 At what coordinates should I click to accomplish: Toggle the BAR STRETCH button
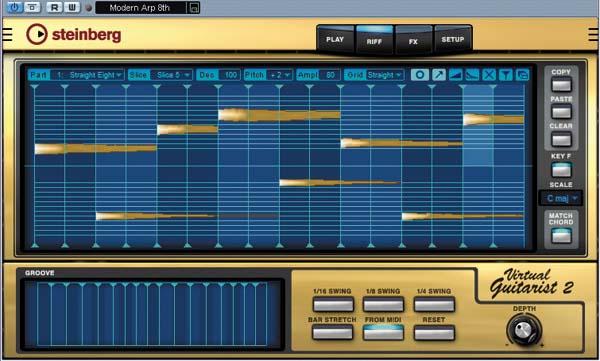point(332,332)
